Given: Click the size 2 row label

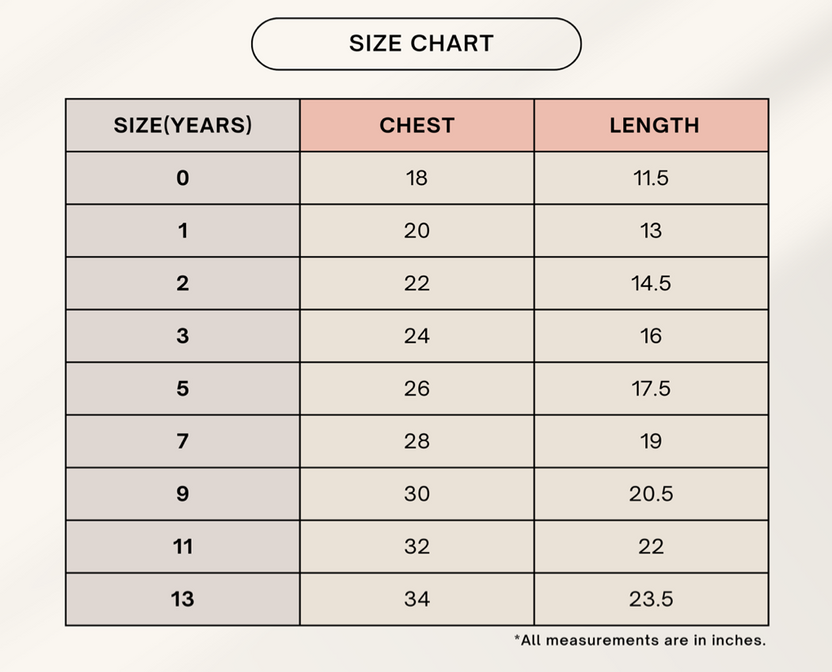Looking at the screenshot, I should (183, 284).
